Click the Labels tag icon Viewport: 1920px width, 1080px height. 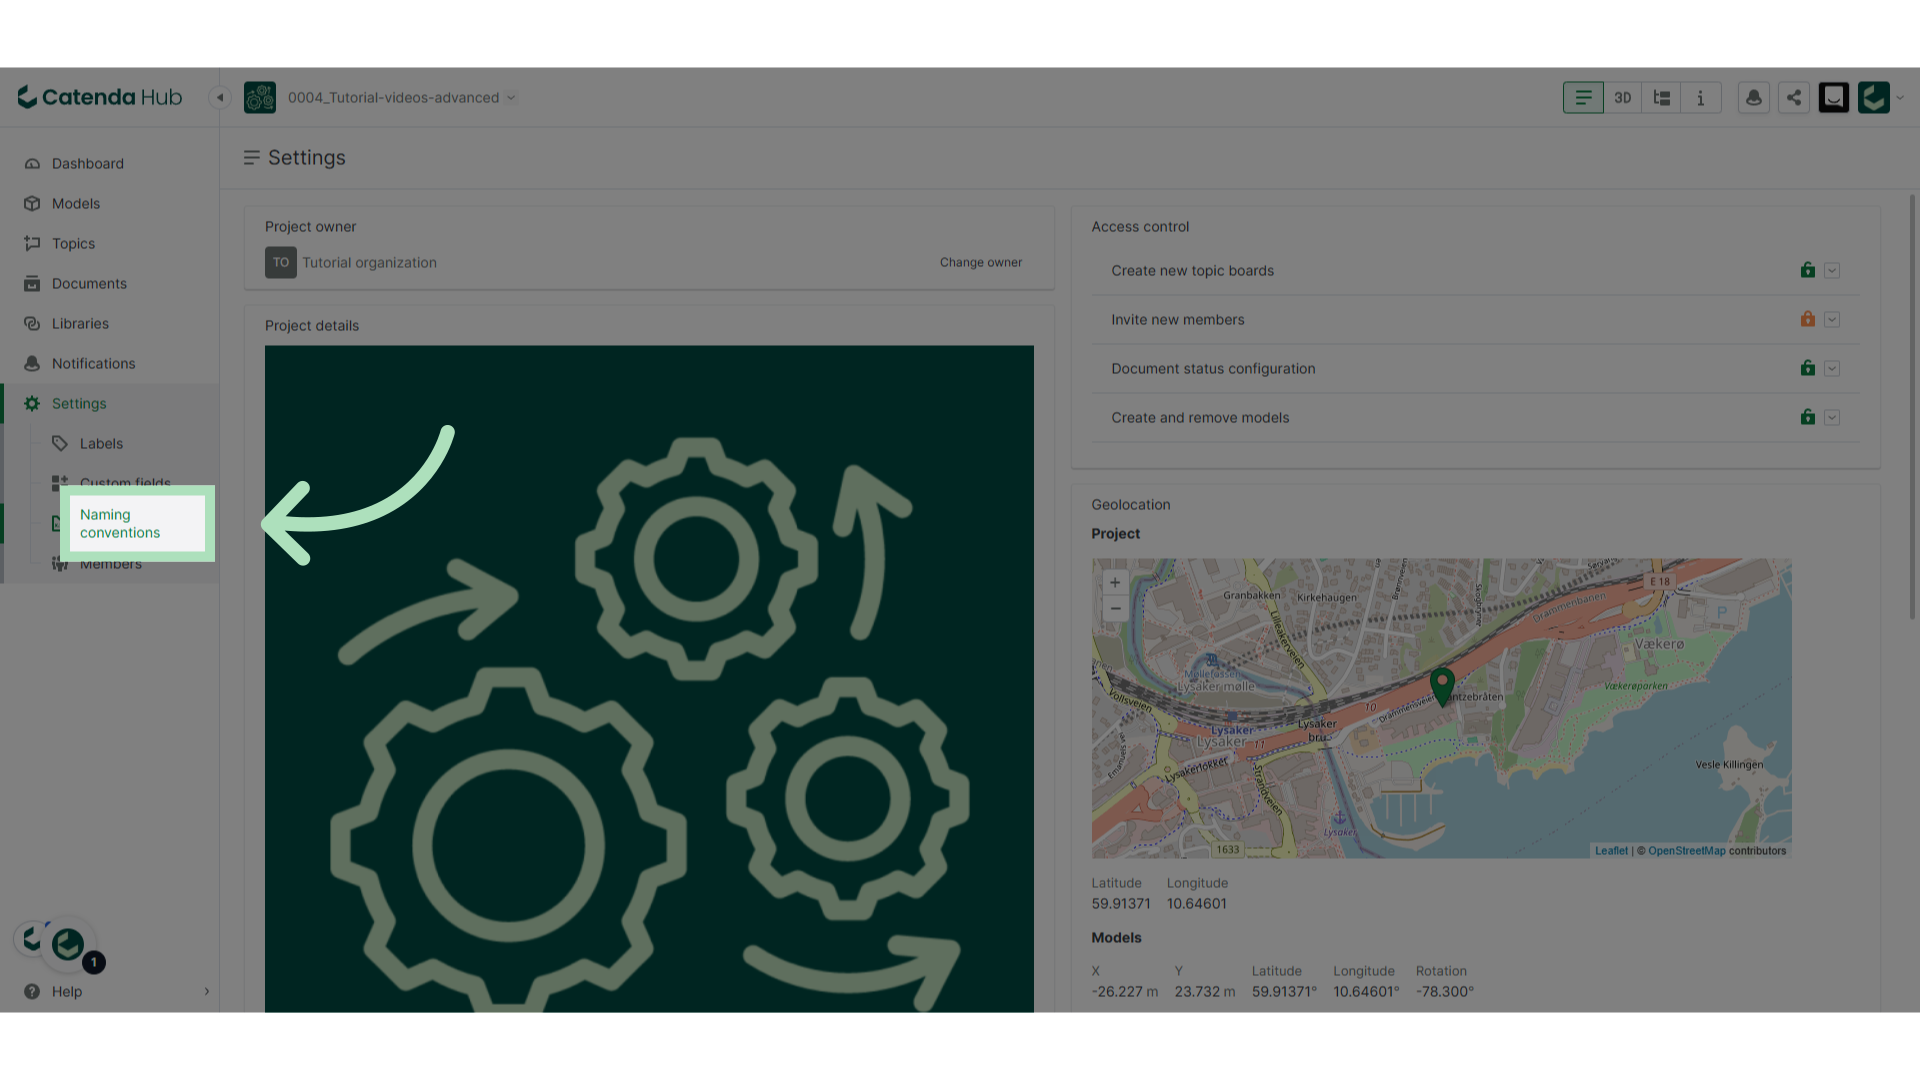point(60,444)
